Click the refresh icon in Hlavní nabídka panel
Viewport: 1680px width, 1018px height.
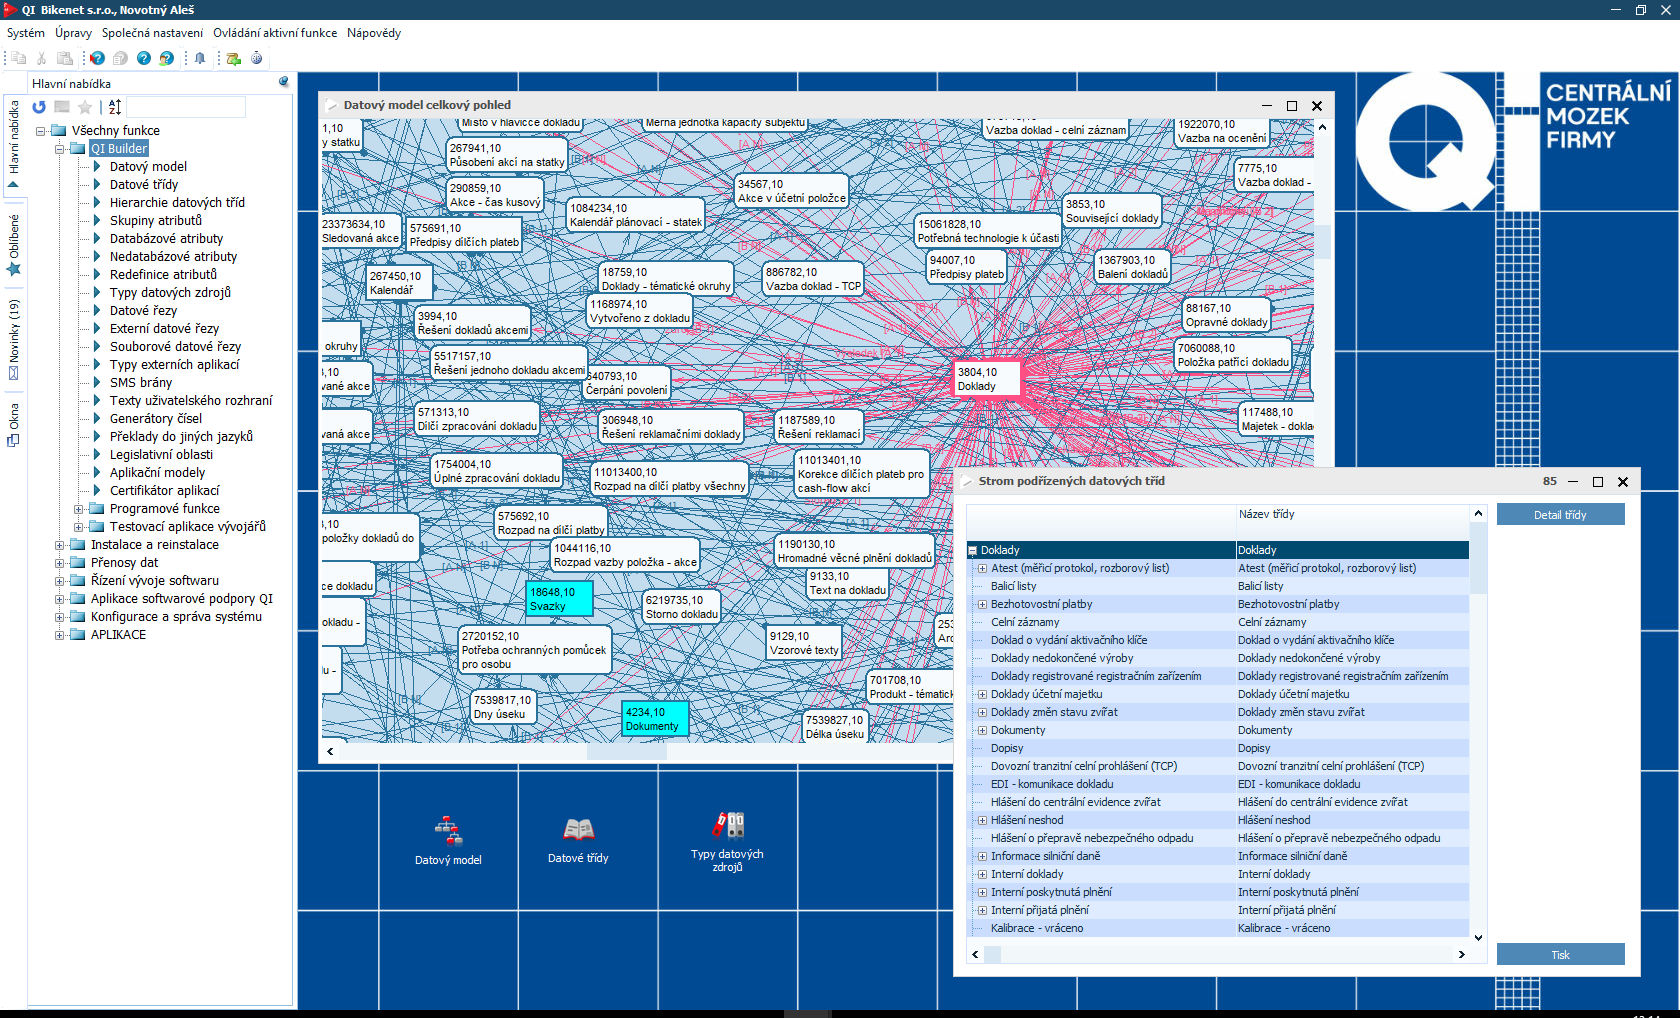click(39, 107)
